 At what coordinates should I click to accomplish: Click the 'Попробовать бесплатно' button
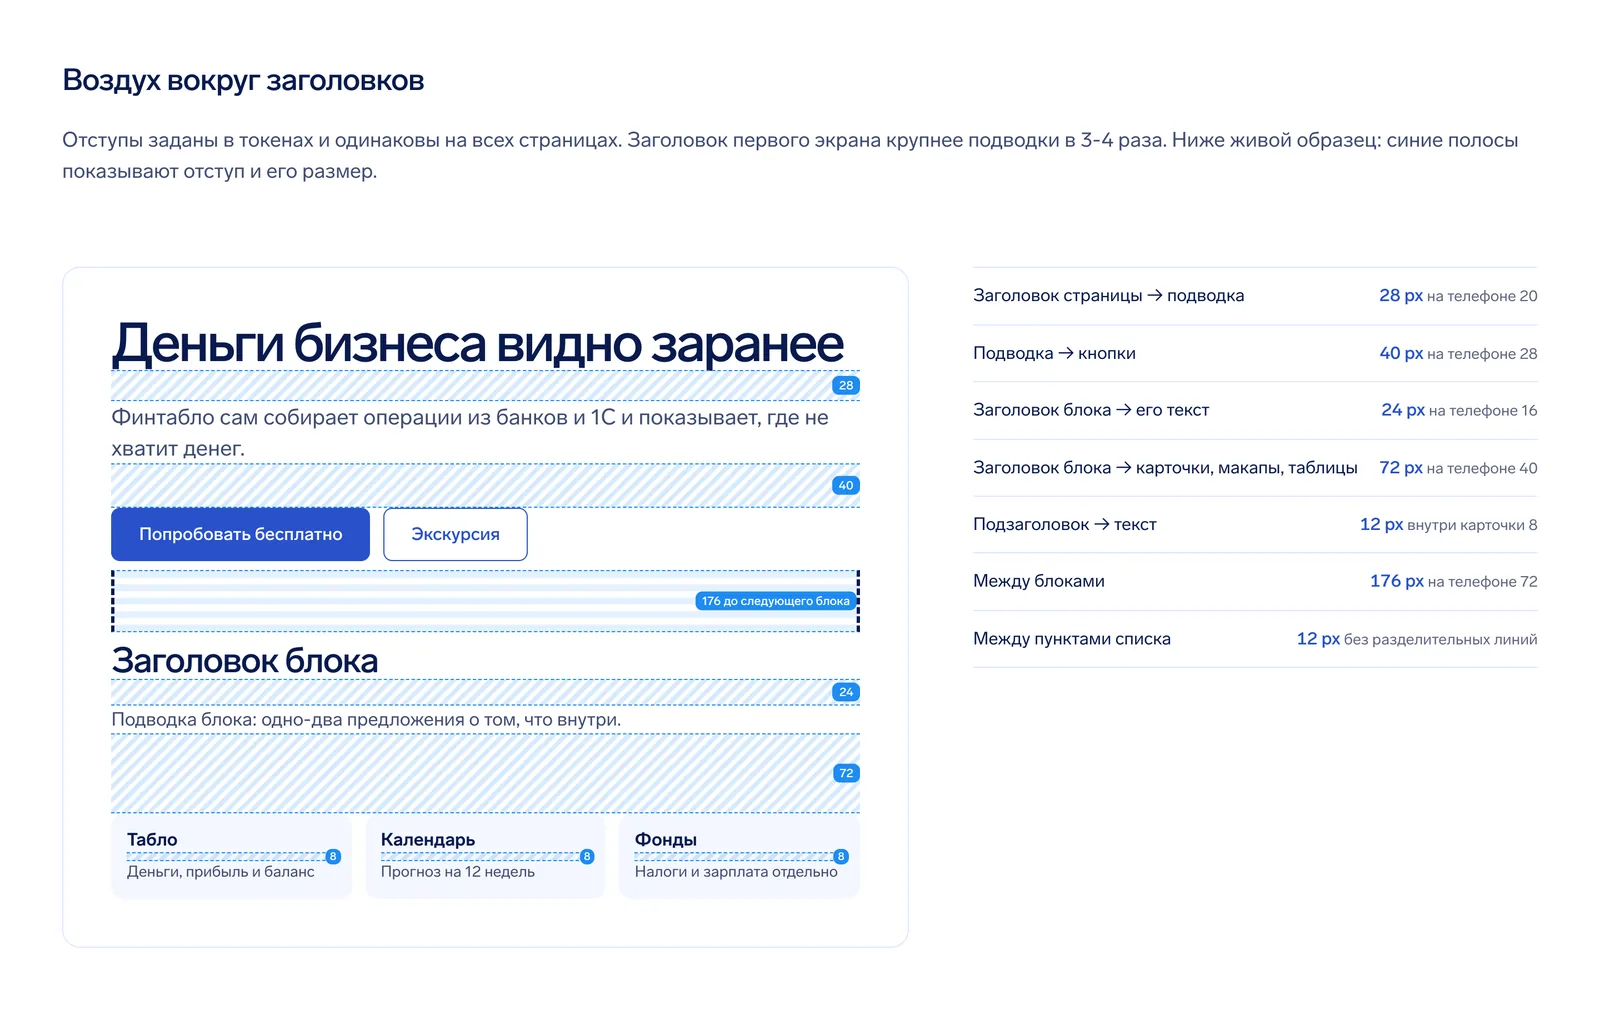pyautogui.click(x=240, y=534)
